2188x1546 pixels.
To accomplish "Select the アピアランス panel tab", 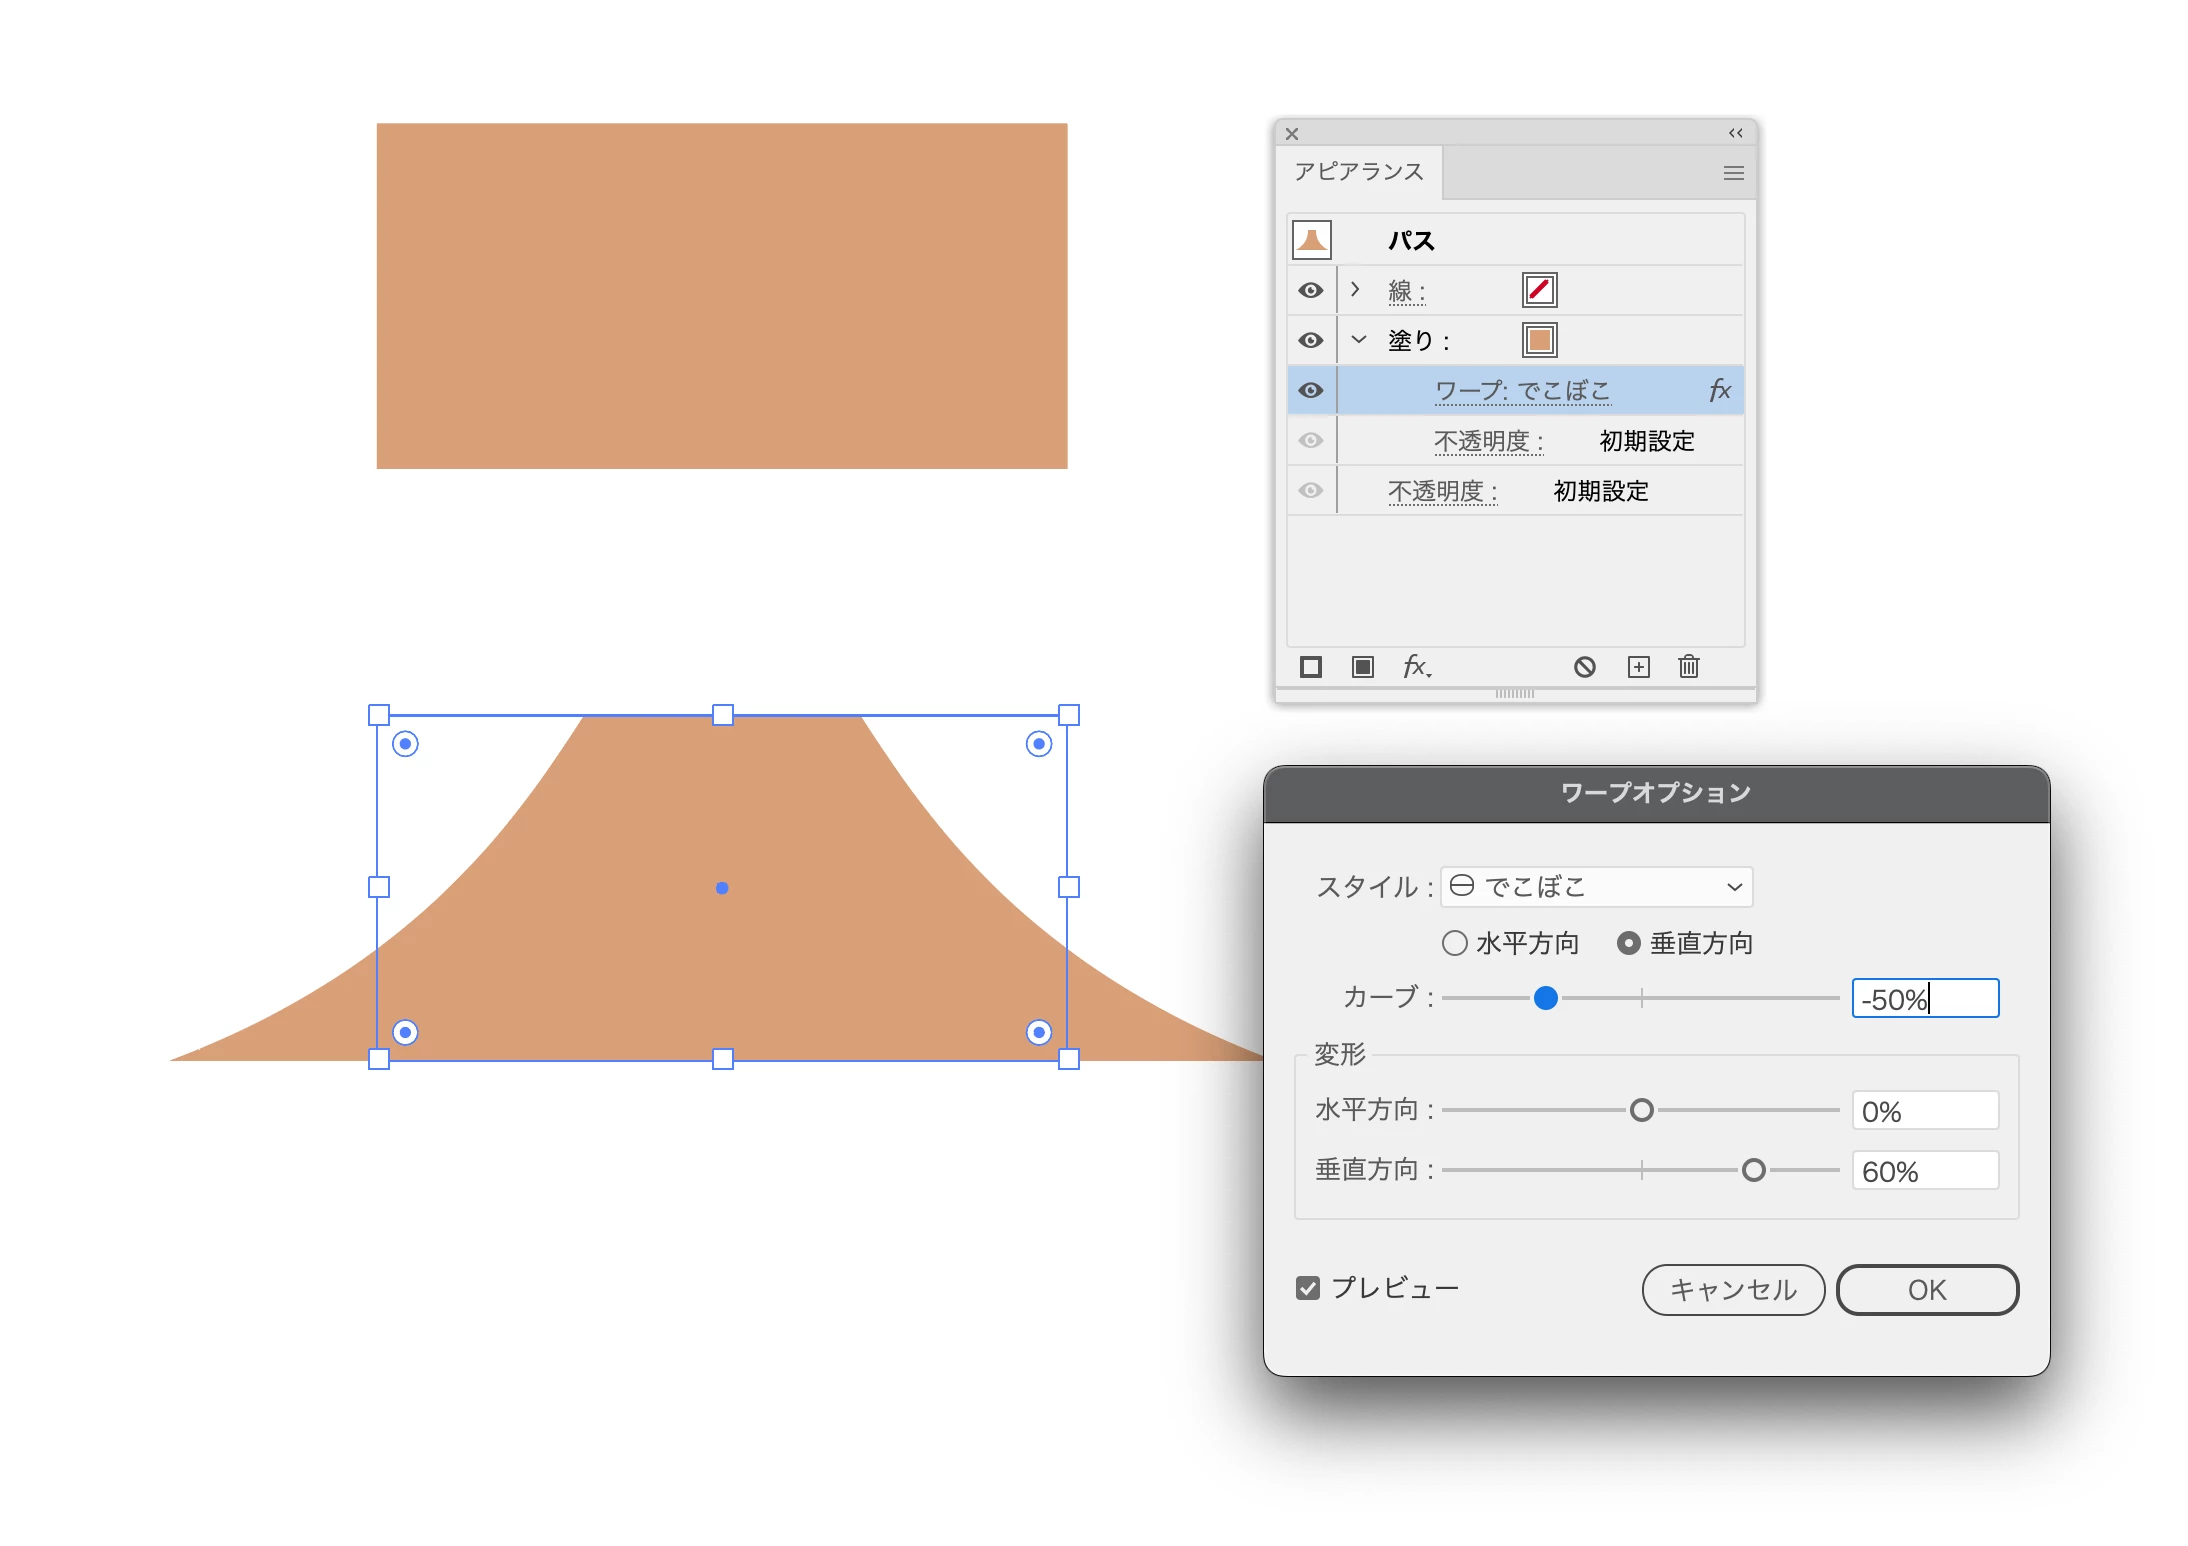I will tap(1358, 172).
